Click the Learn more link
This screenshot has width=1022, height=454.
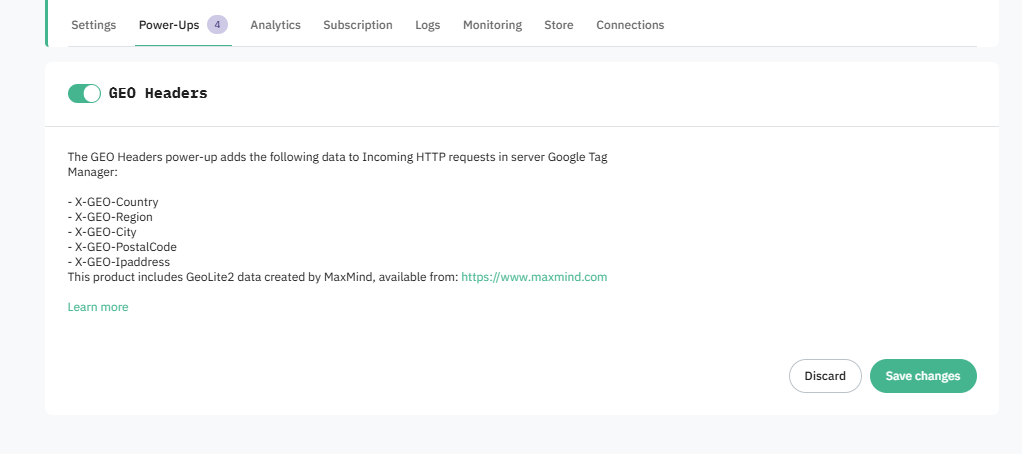point(98,307)
